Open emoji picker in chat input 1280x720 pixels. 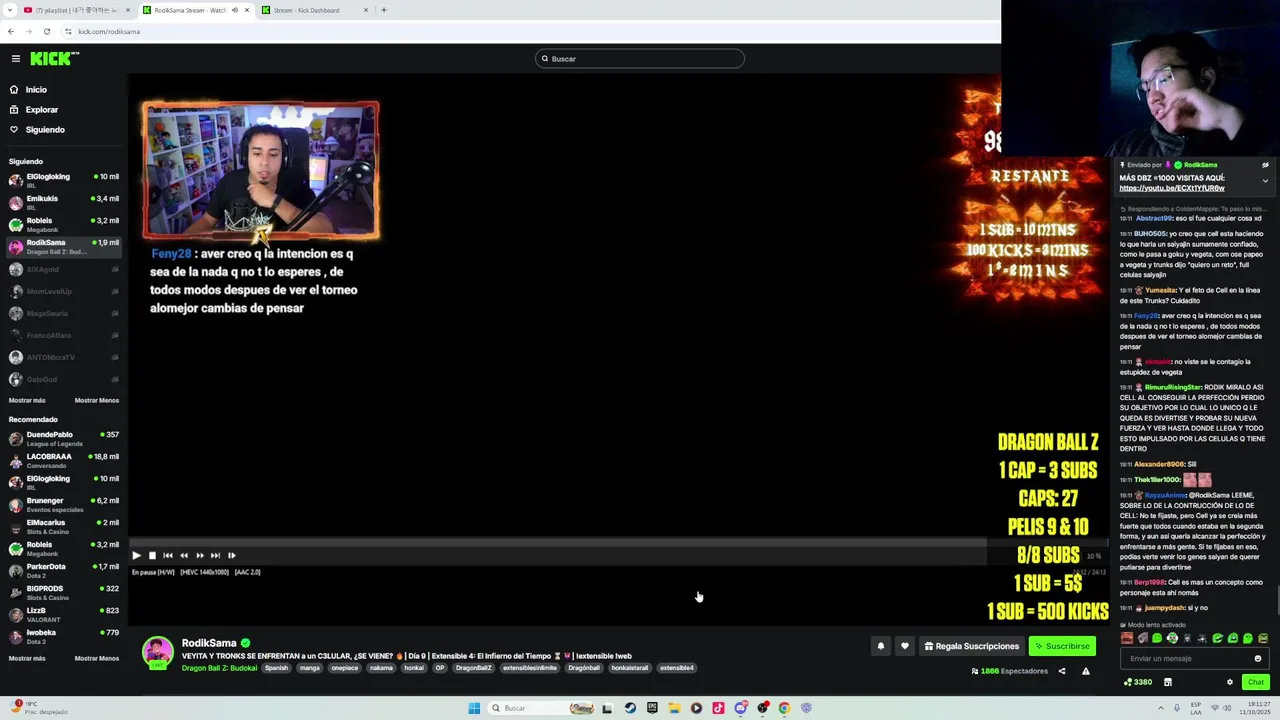1258,659
